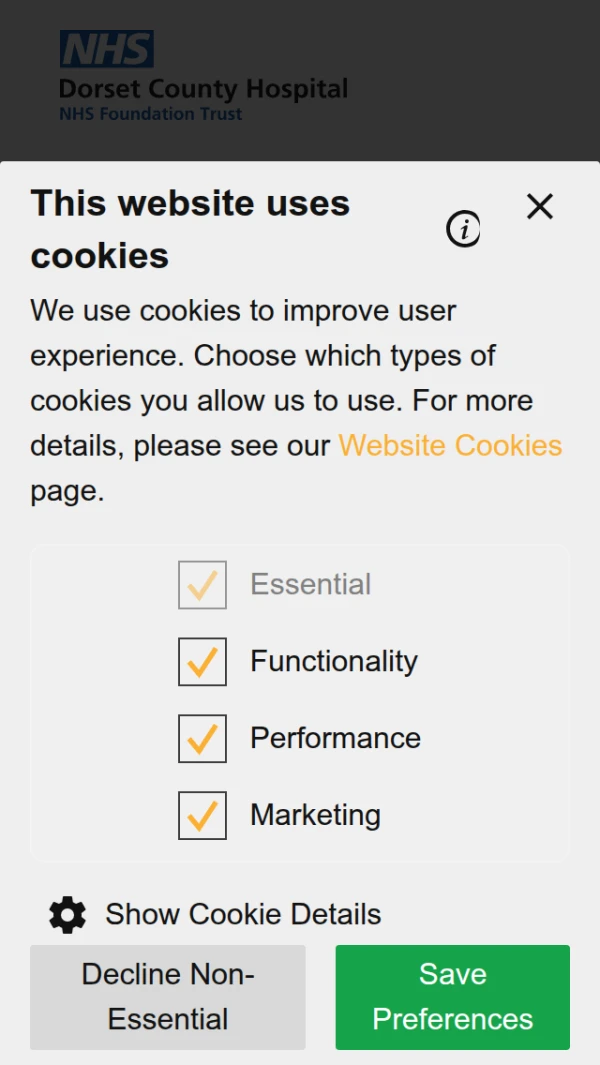
Task: Click the NHS logo badge
Action: pos(106,49)
